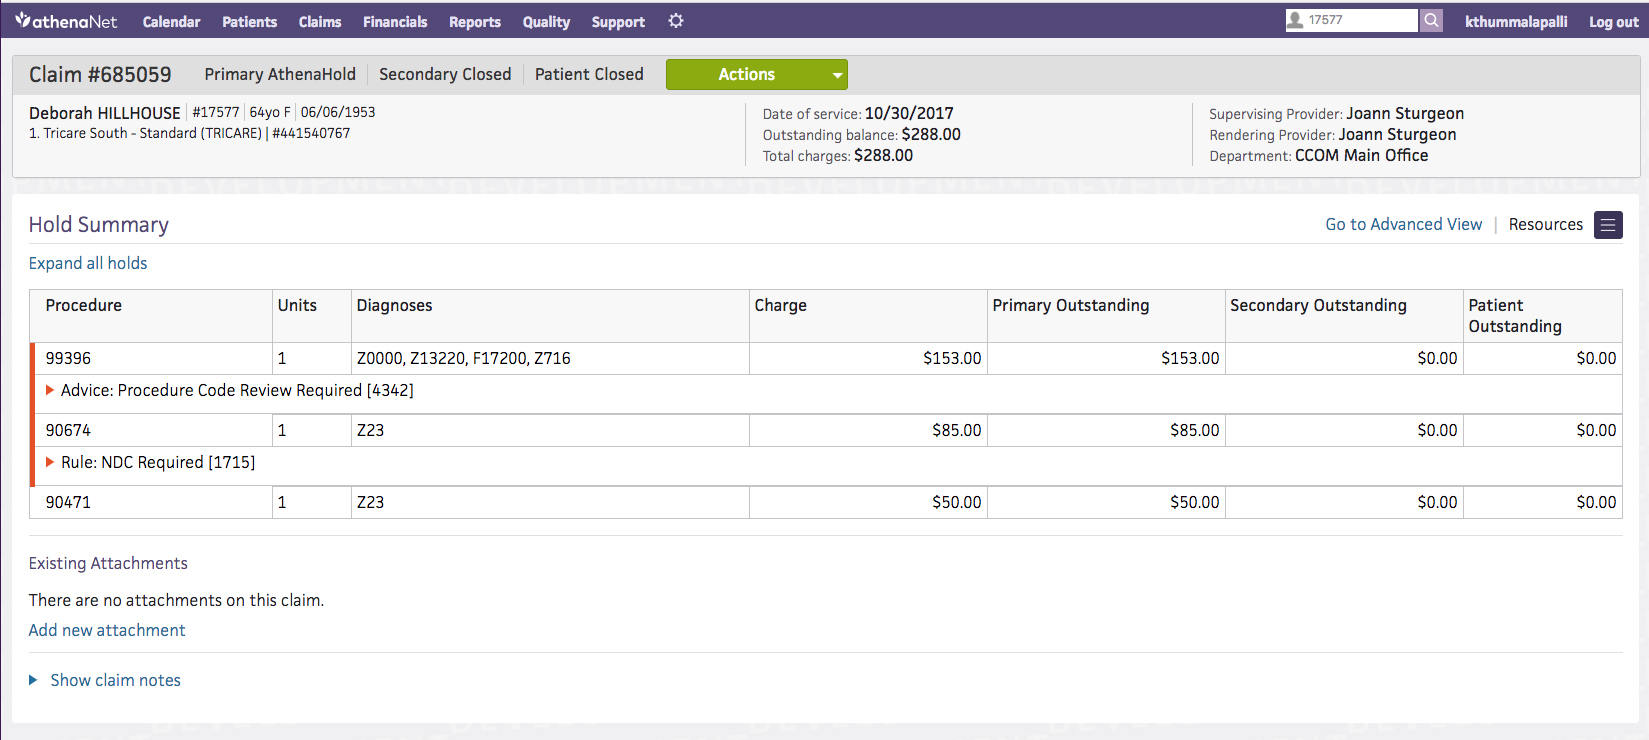Viewport: 1649px width, 740px height.
Task: Open the Reports menu
Action: pyautogui.click(x=474, y=22)
